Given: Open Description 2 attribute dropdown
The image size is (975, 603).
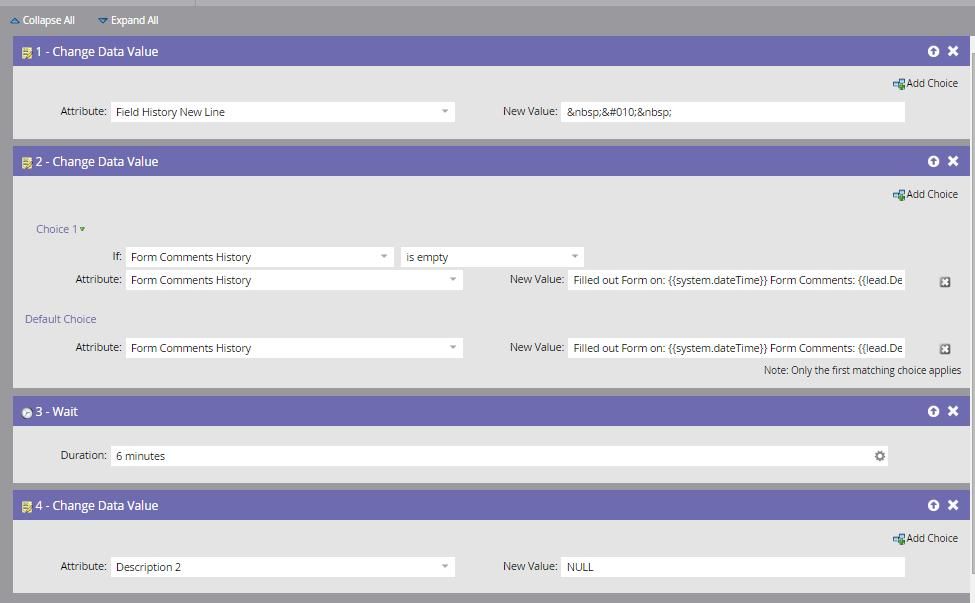Looking at the screenshot, I should click(445, 567).
